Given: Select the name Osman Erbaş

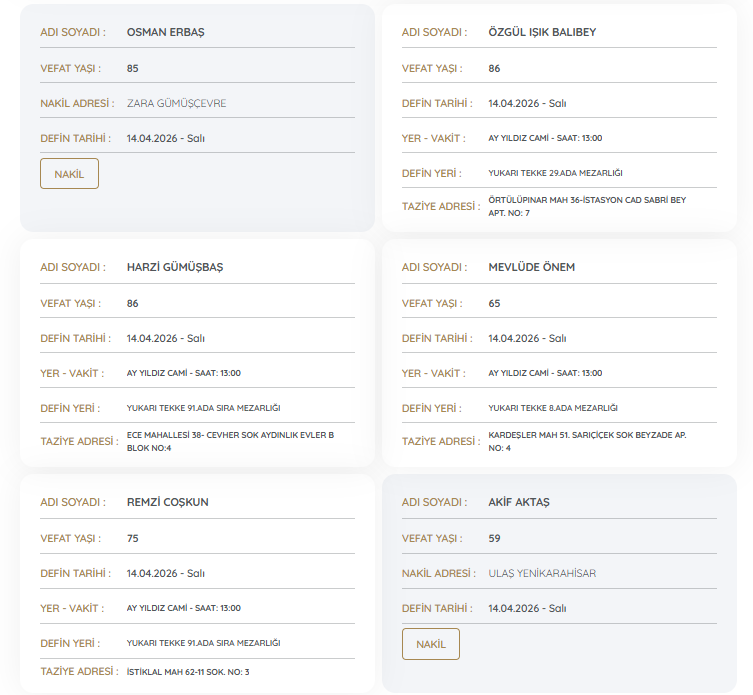Looking at the screenshot, I should click(x=165, y=32).
